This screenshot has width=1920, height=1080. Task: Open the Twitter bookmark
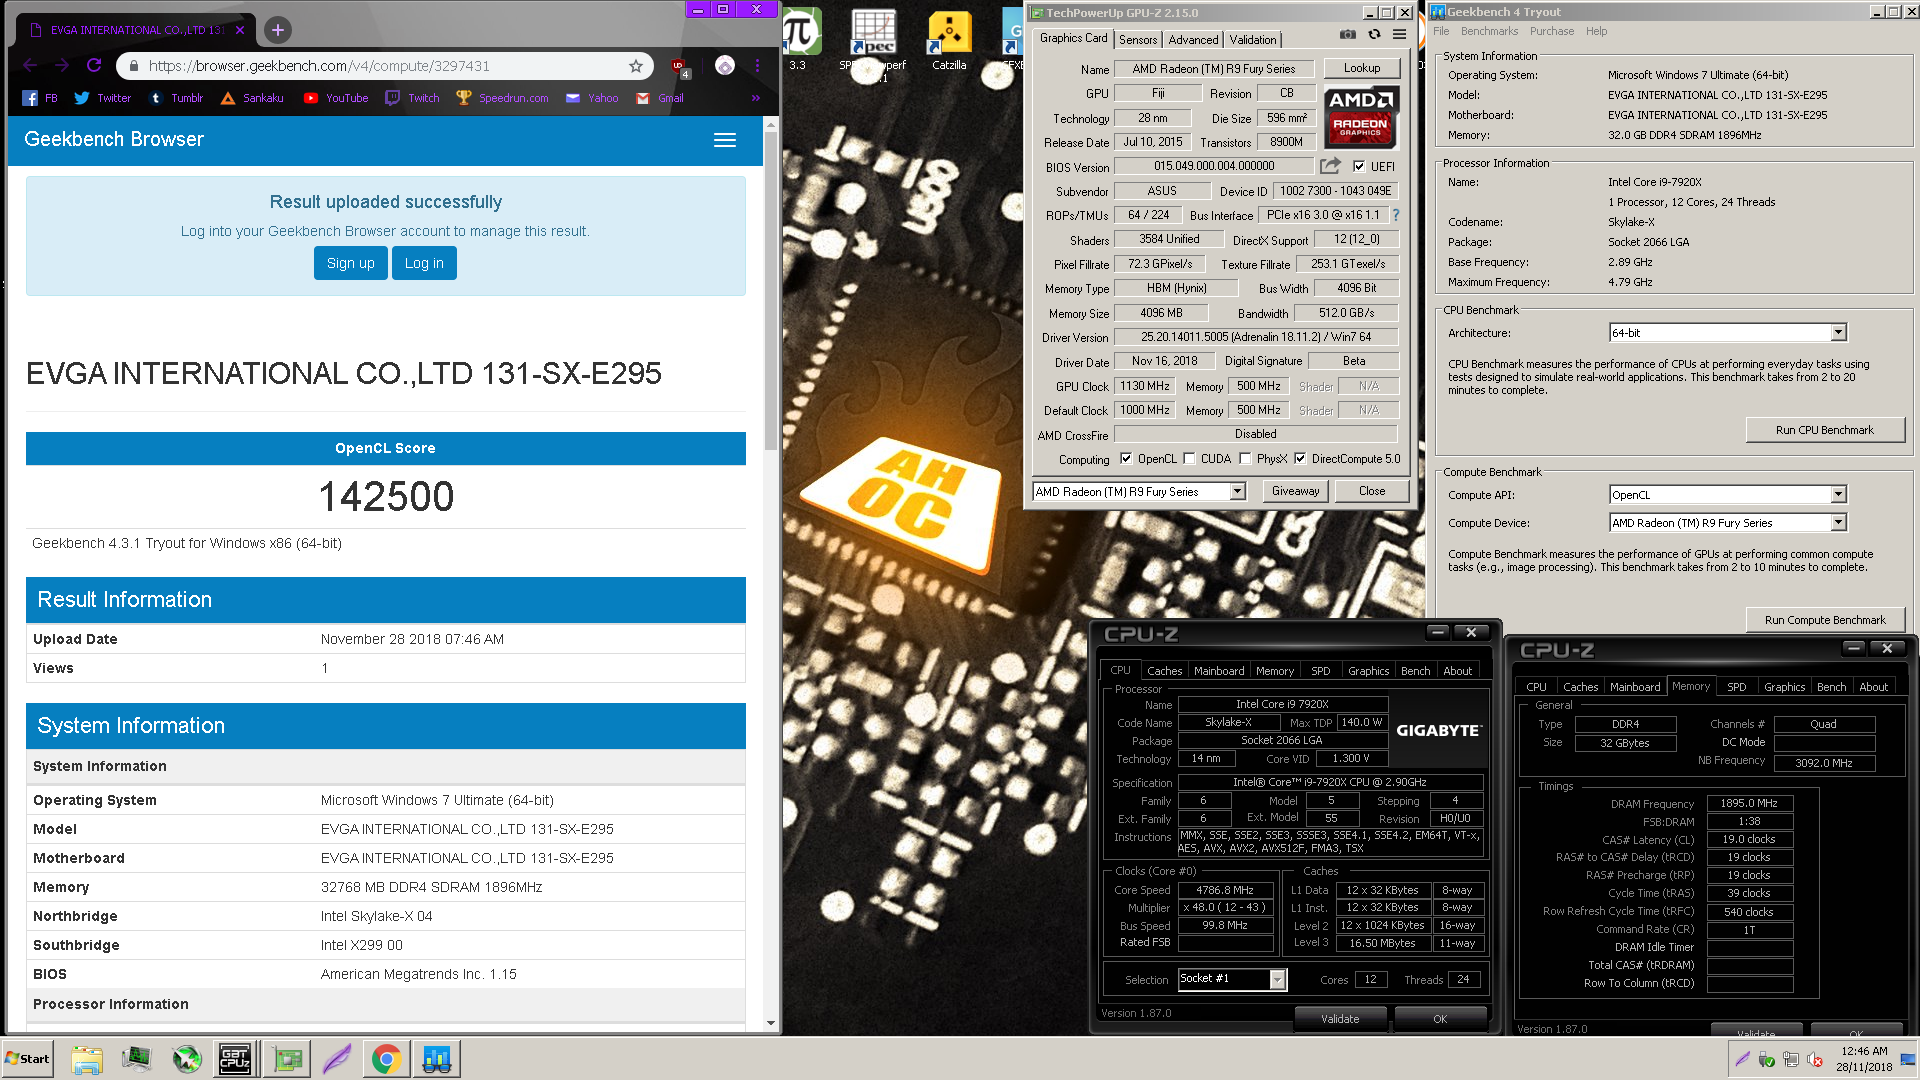103,98
